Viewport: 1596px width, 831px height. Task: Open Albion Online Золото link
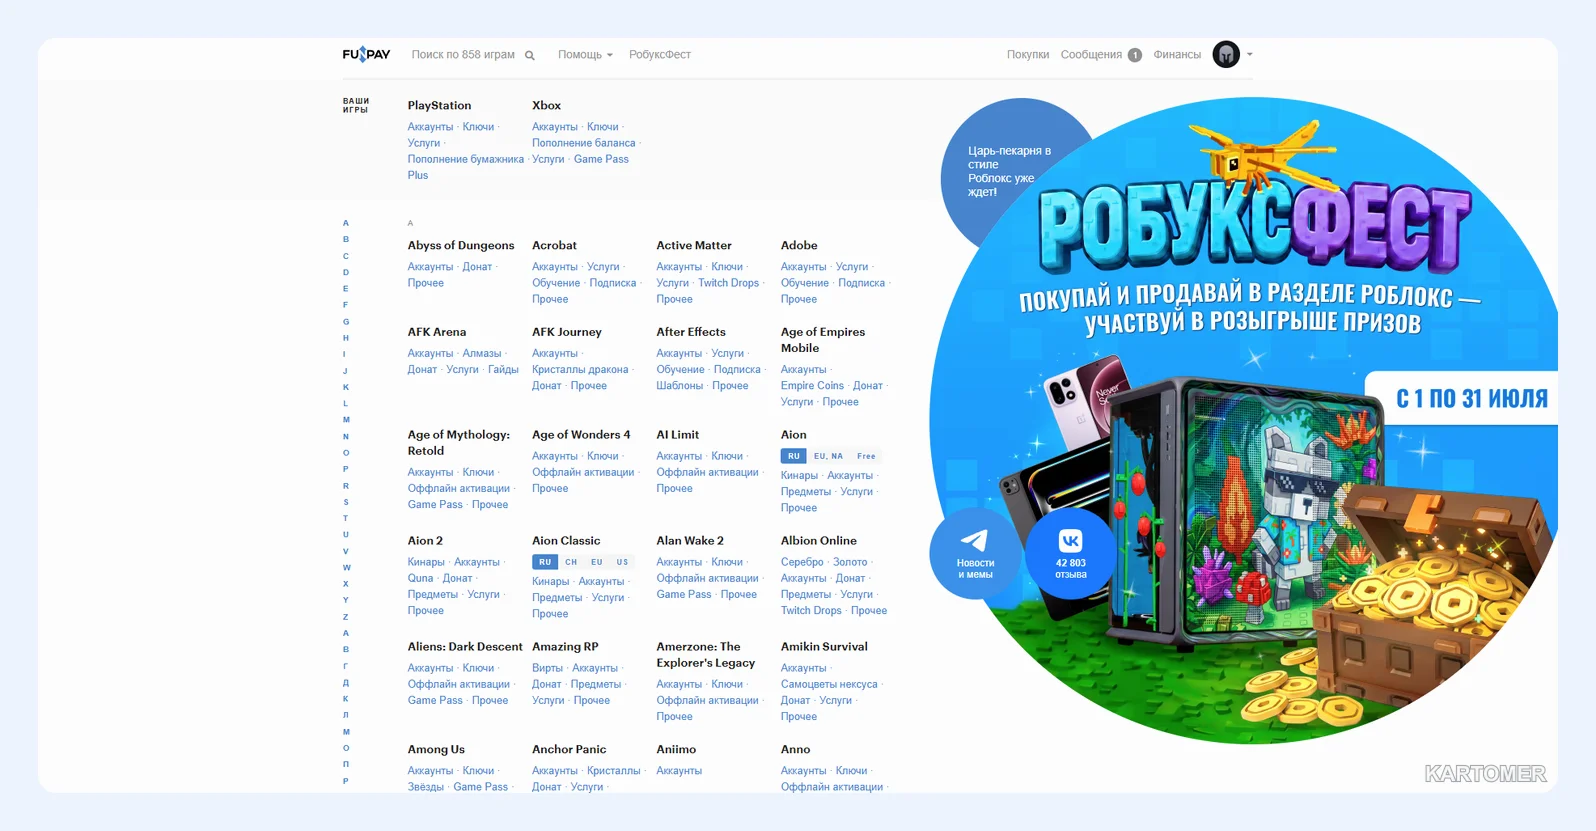coord(850,562)
